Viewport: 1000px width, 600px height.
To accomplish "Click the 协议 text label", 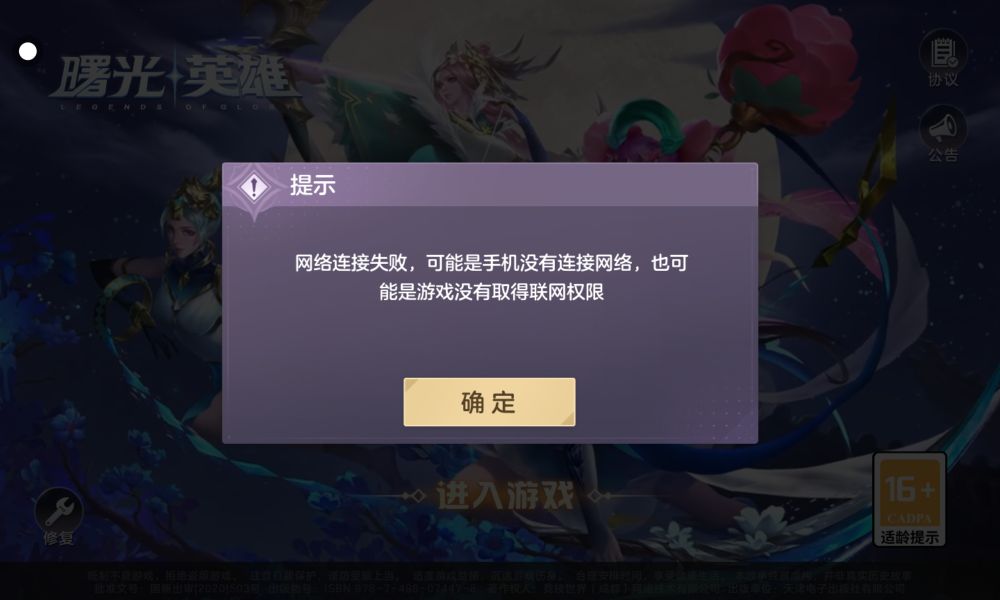I will 943,80.
